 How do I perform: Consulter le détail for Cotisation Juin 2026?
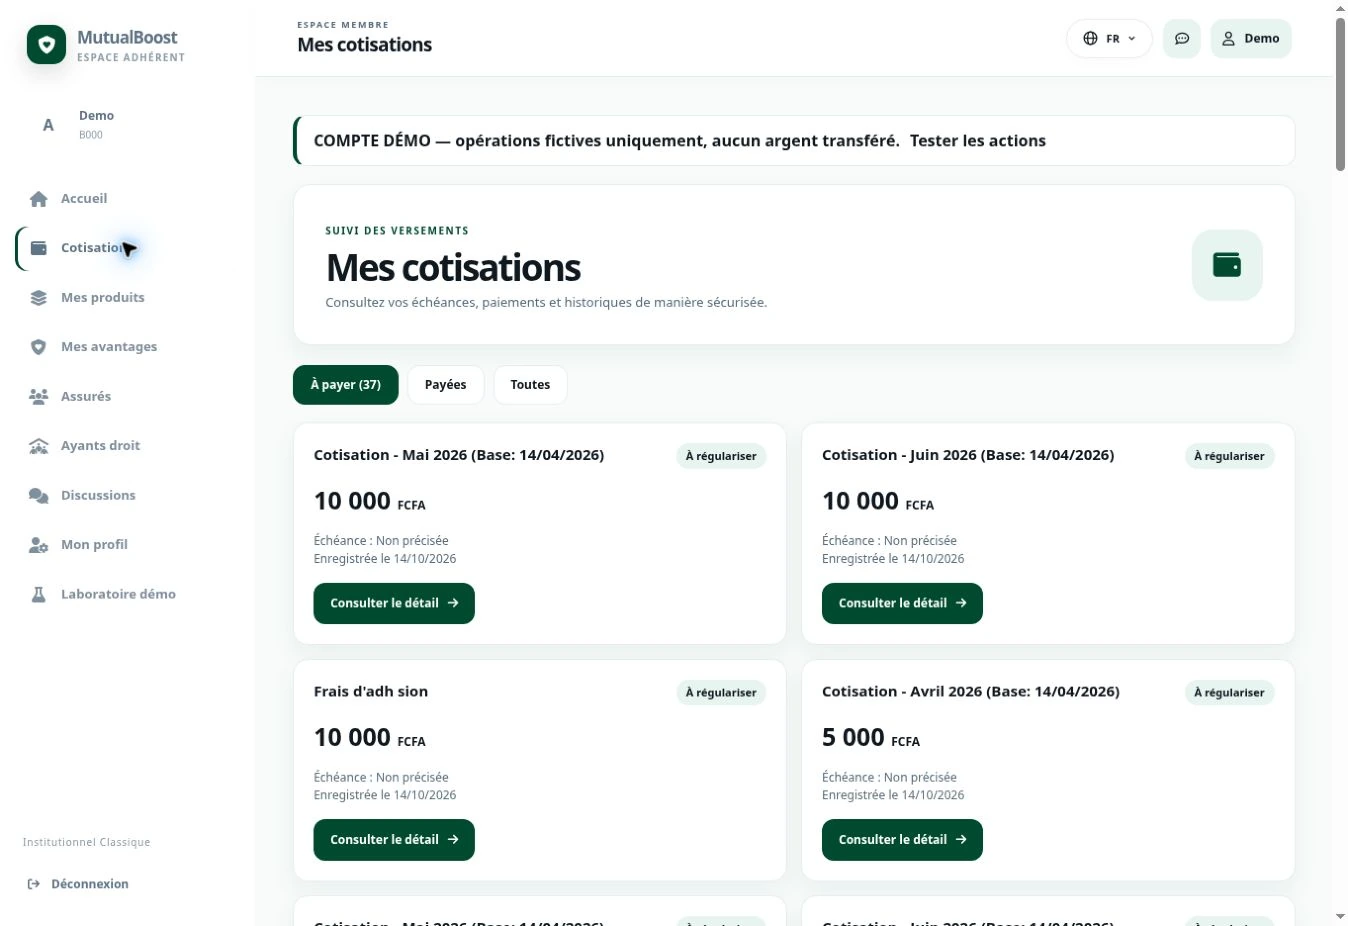coord(902,604)
